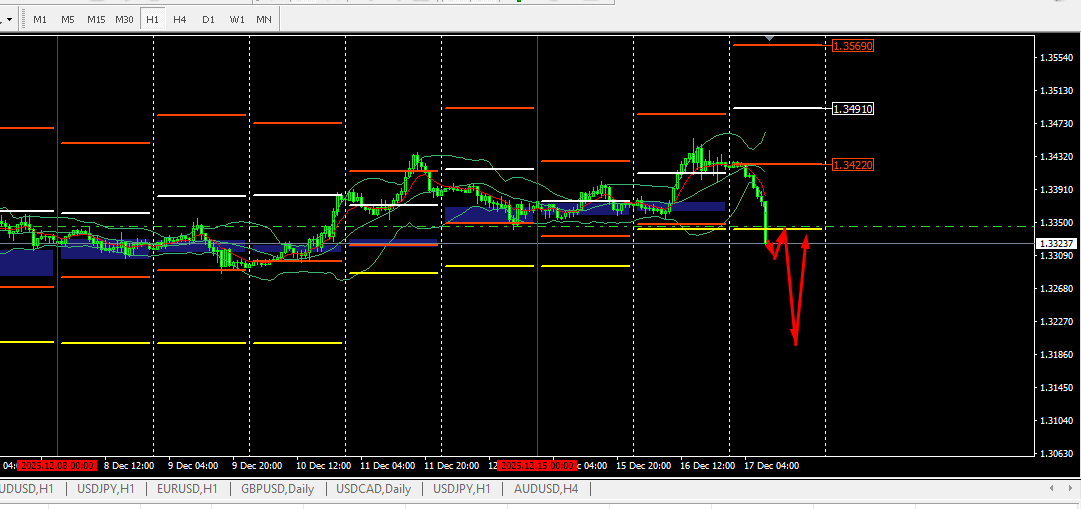Click the red date label 2025.12.08 00:00
Viewport: 1081px width, 509px height.
coord(57,466)
